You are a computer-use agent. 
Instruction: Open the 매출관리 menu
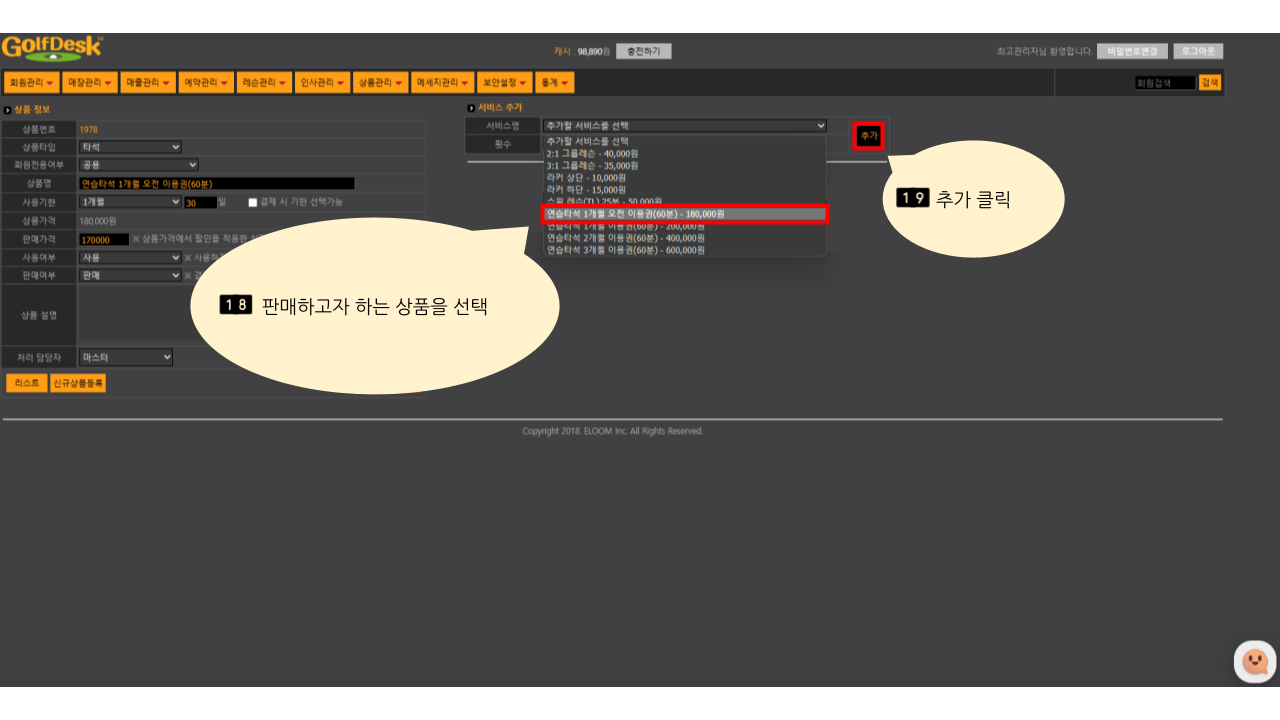pos(148,83)
